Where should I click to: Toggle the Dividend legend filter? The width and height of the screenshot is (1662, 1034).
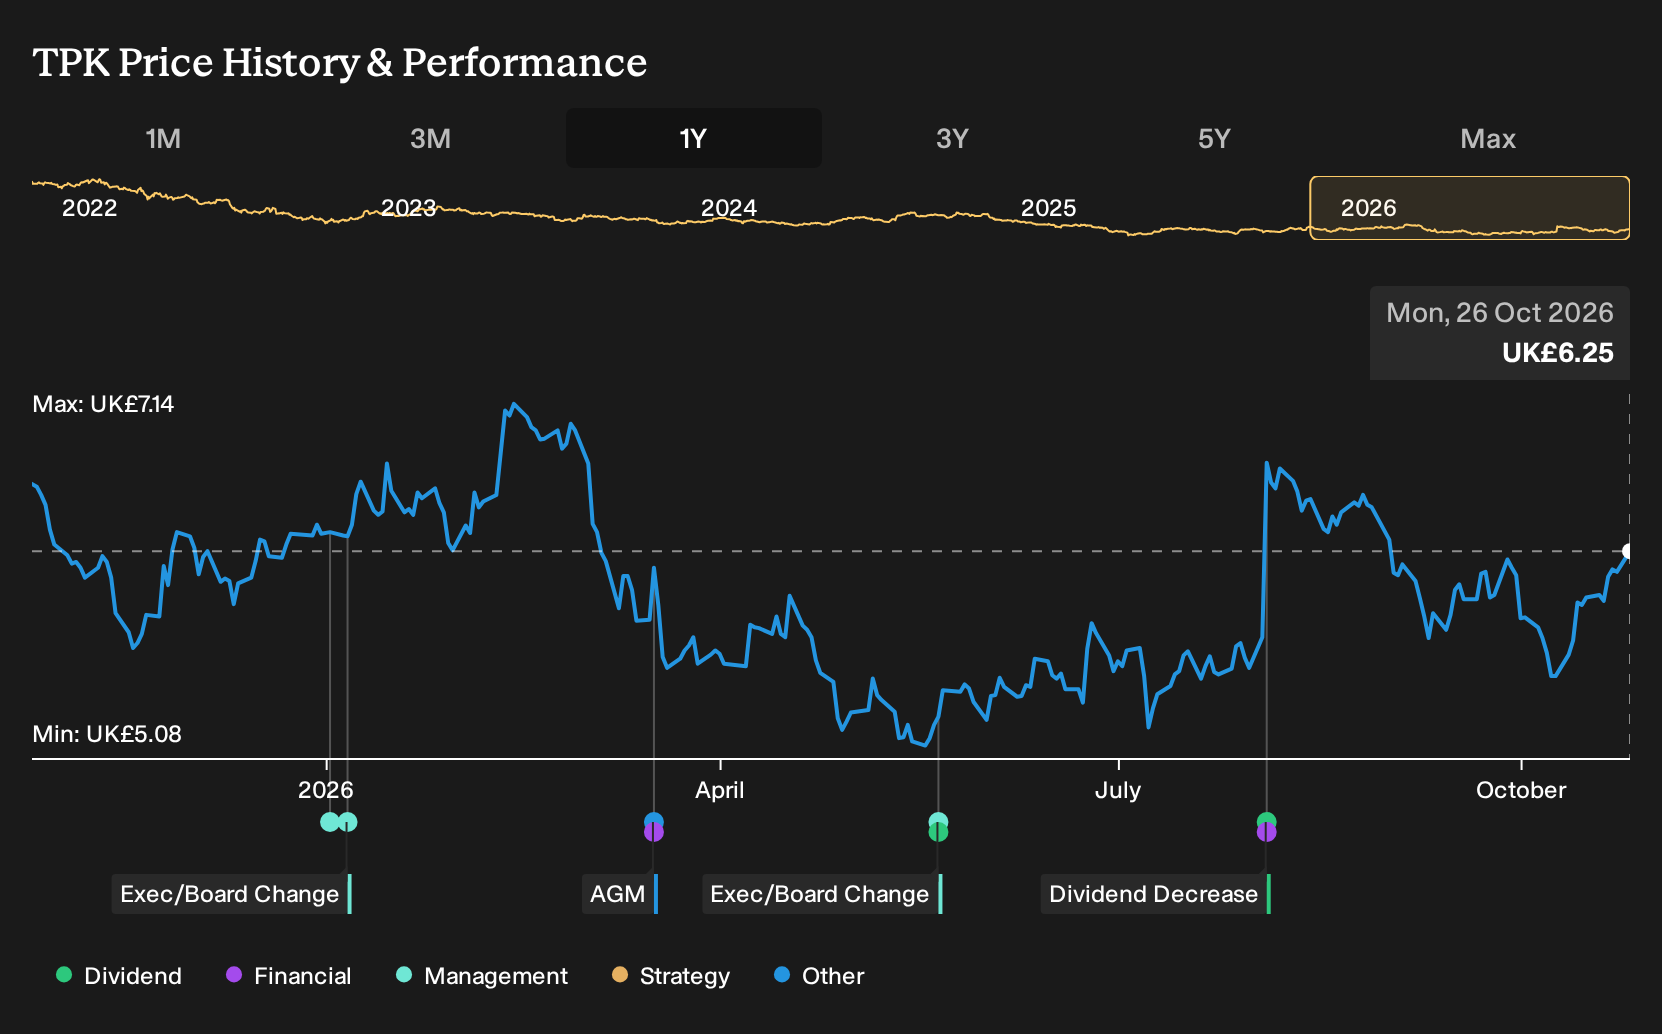(x=119, y=976)
